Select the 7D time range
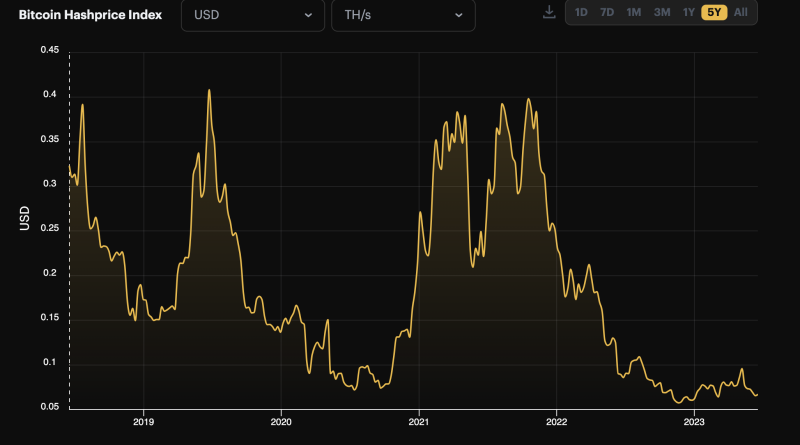This screenshot has height=445, width=800. point(607,12)
